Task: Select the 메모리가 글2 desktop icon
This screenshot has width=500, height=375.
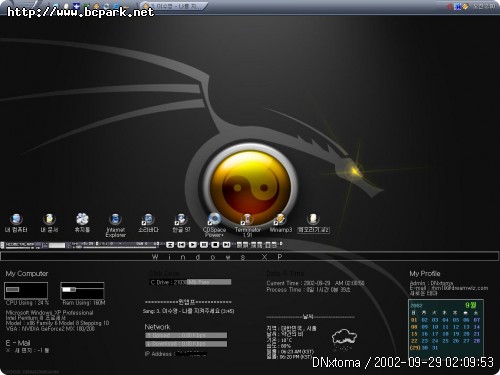Action: (313, 223)
